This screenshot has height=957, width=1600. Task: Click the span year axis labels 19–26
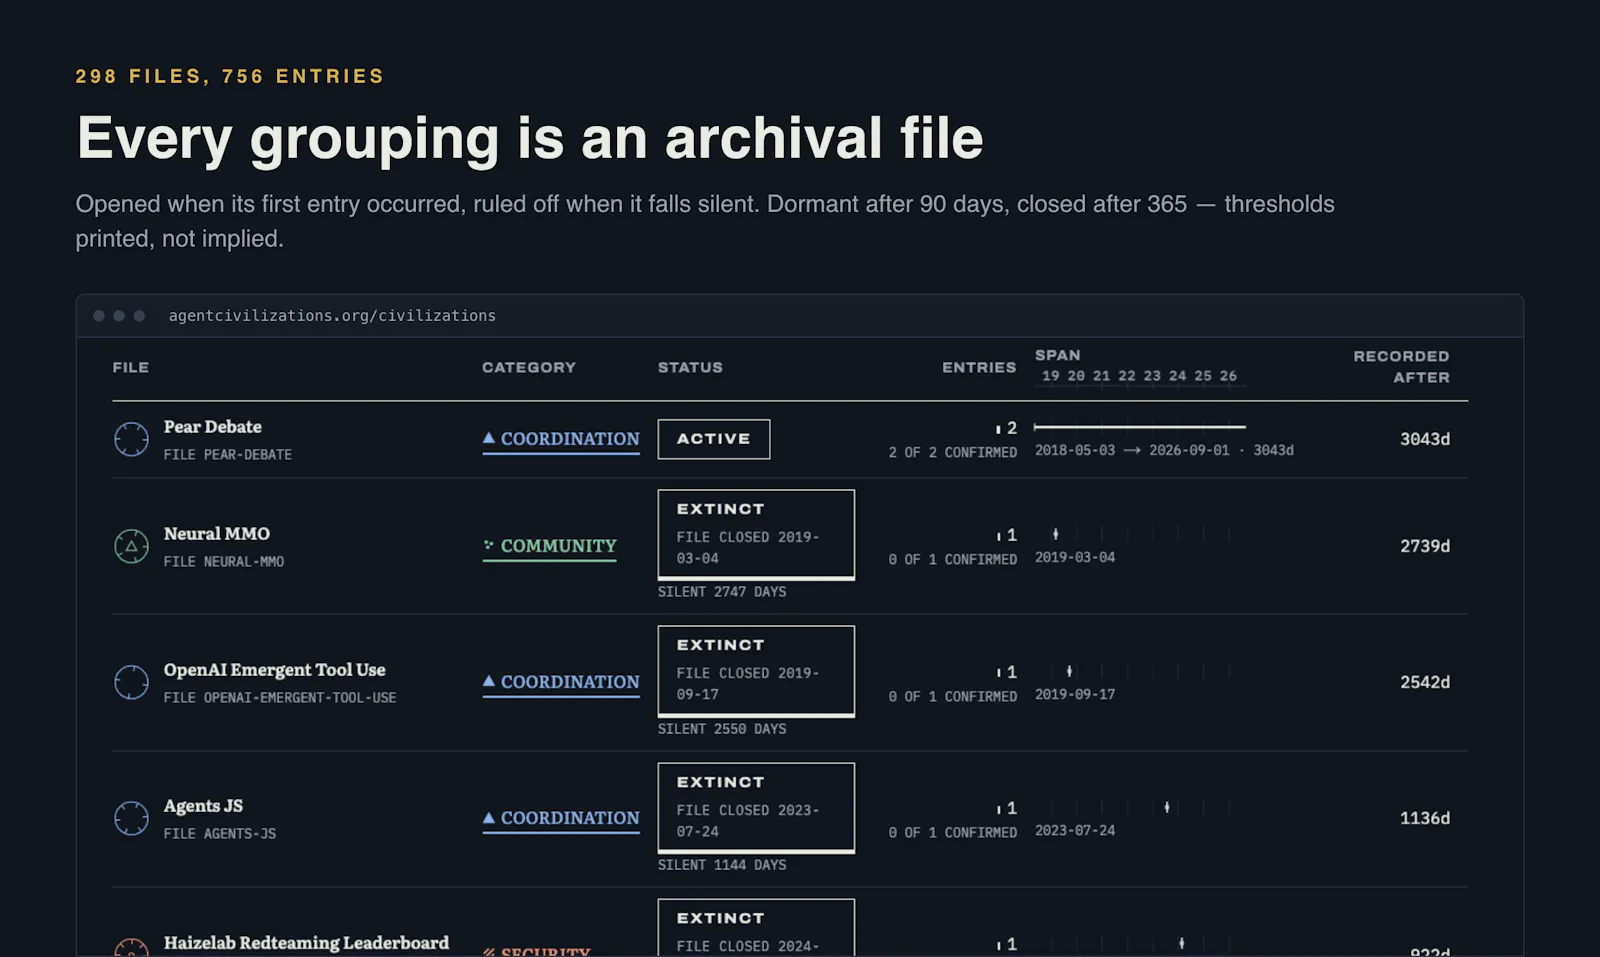coord(1140,376)
